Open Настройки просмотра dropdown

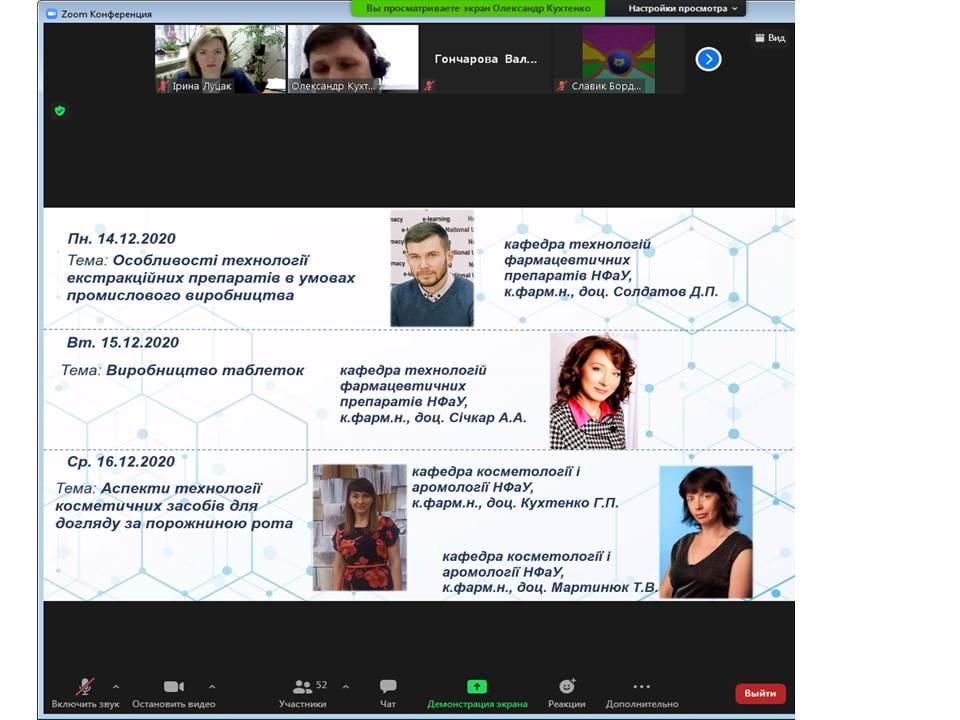(682, 9)
